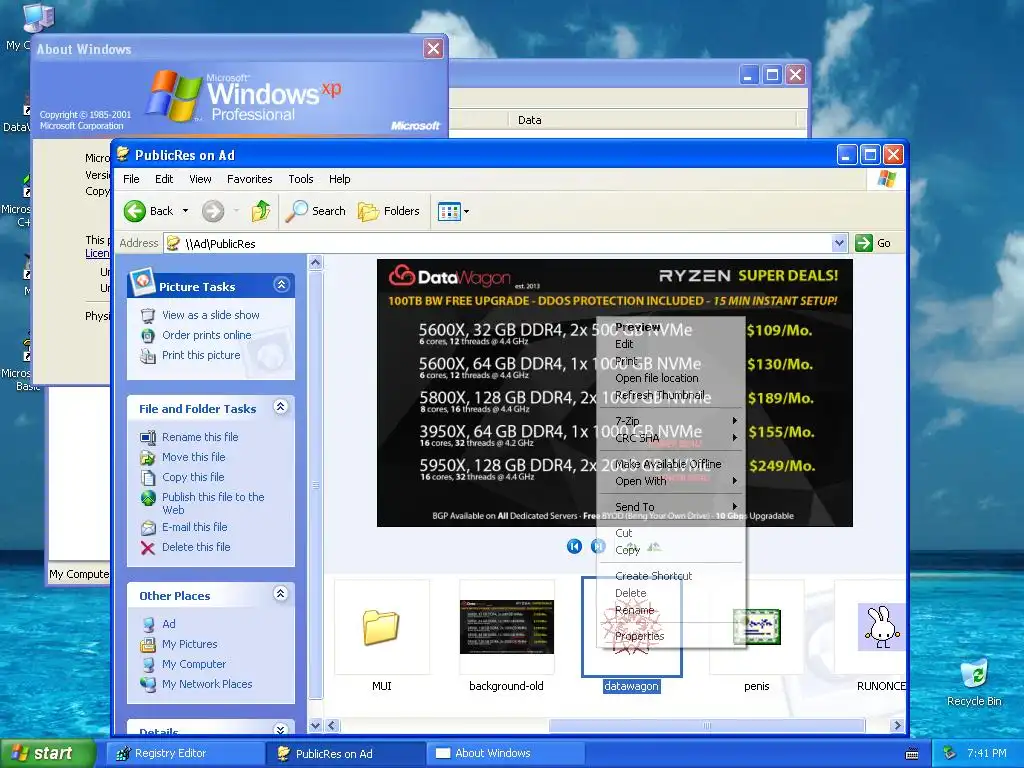Click Publish this file to the Web

[x=213, y=504]
